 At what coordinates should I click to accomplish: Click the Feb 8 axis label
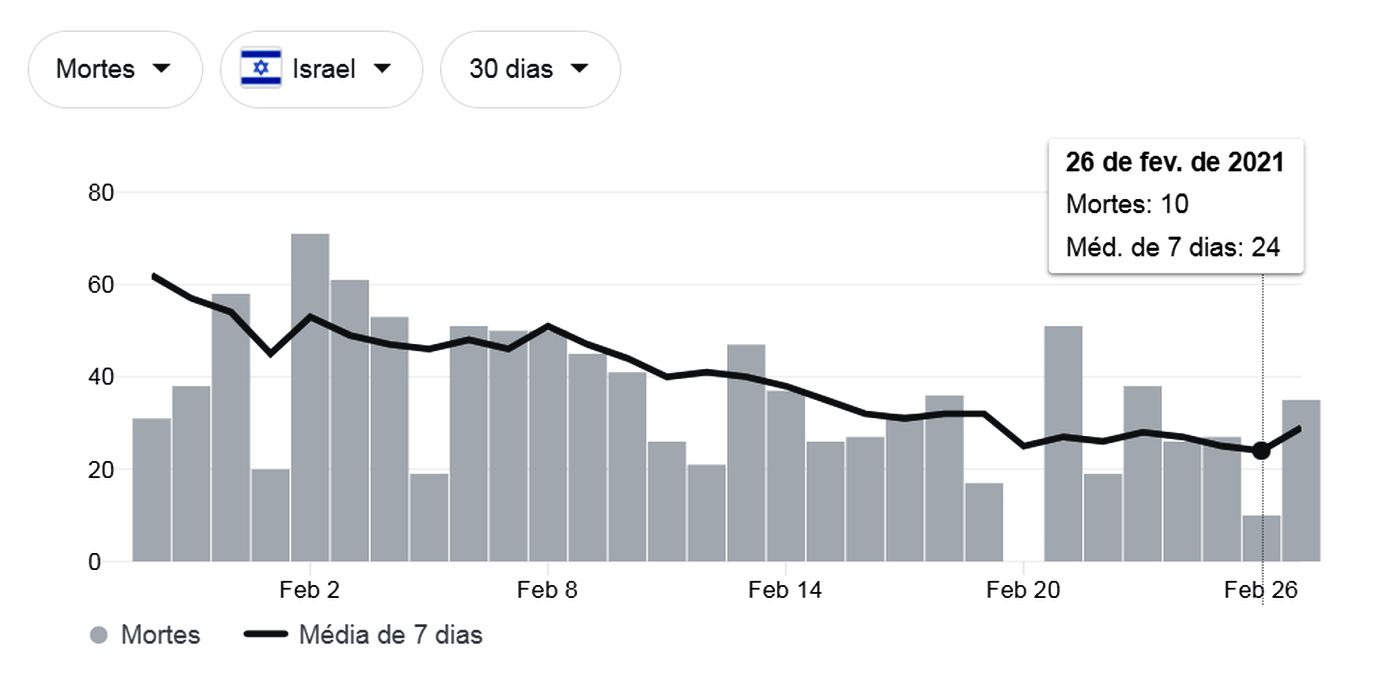[547, 590]
